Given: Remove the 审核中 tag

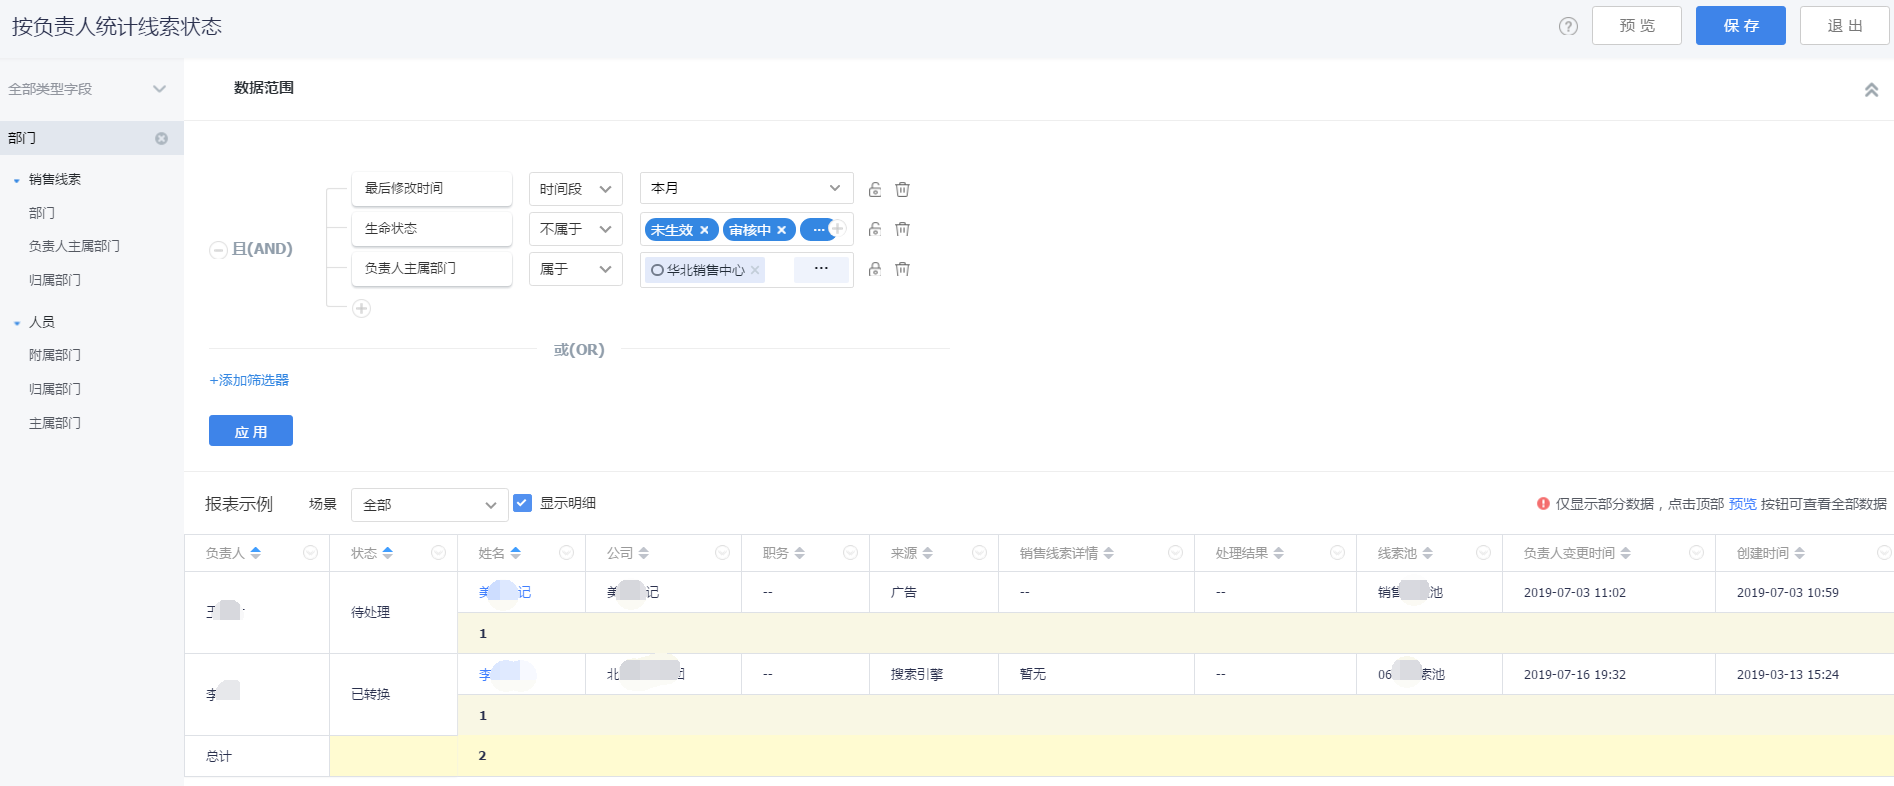Looking at the screenshot, I should pyautogui.click(x=782, y=230).
